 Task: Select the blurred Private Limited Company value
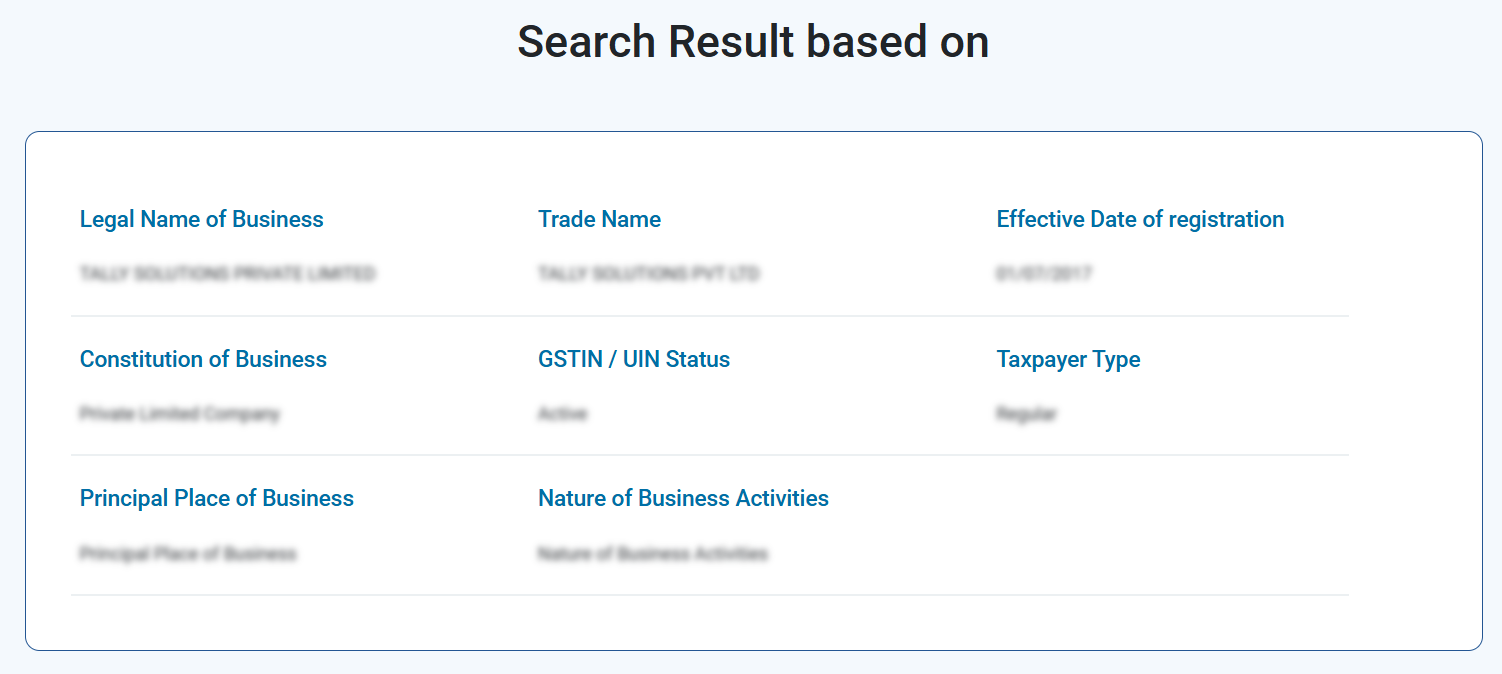coord(179,413)
